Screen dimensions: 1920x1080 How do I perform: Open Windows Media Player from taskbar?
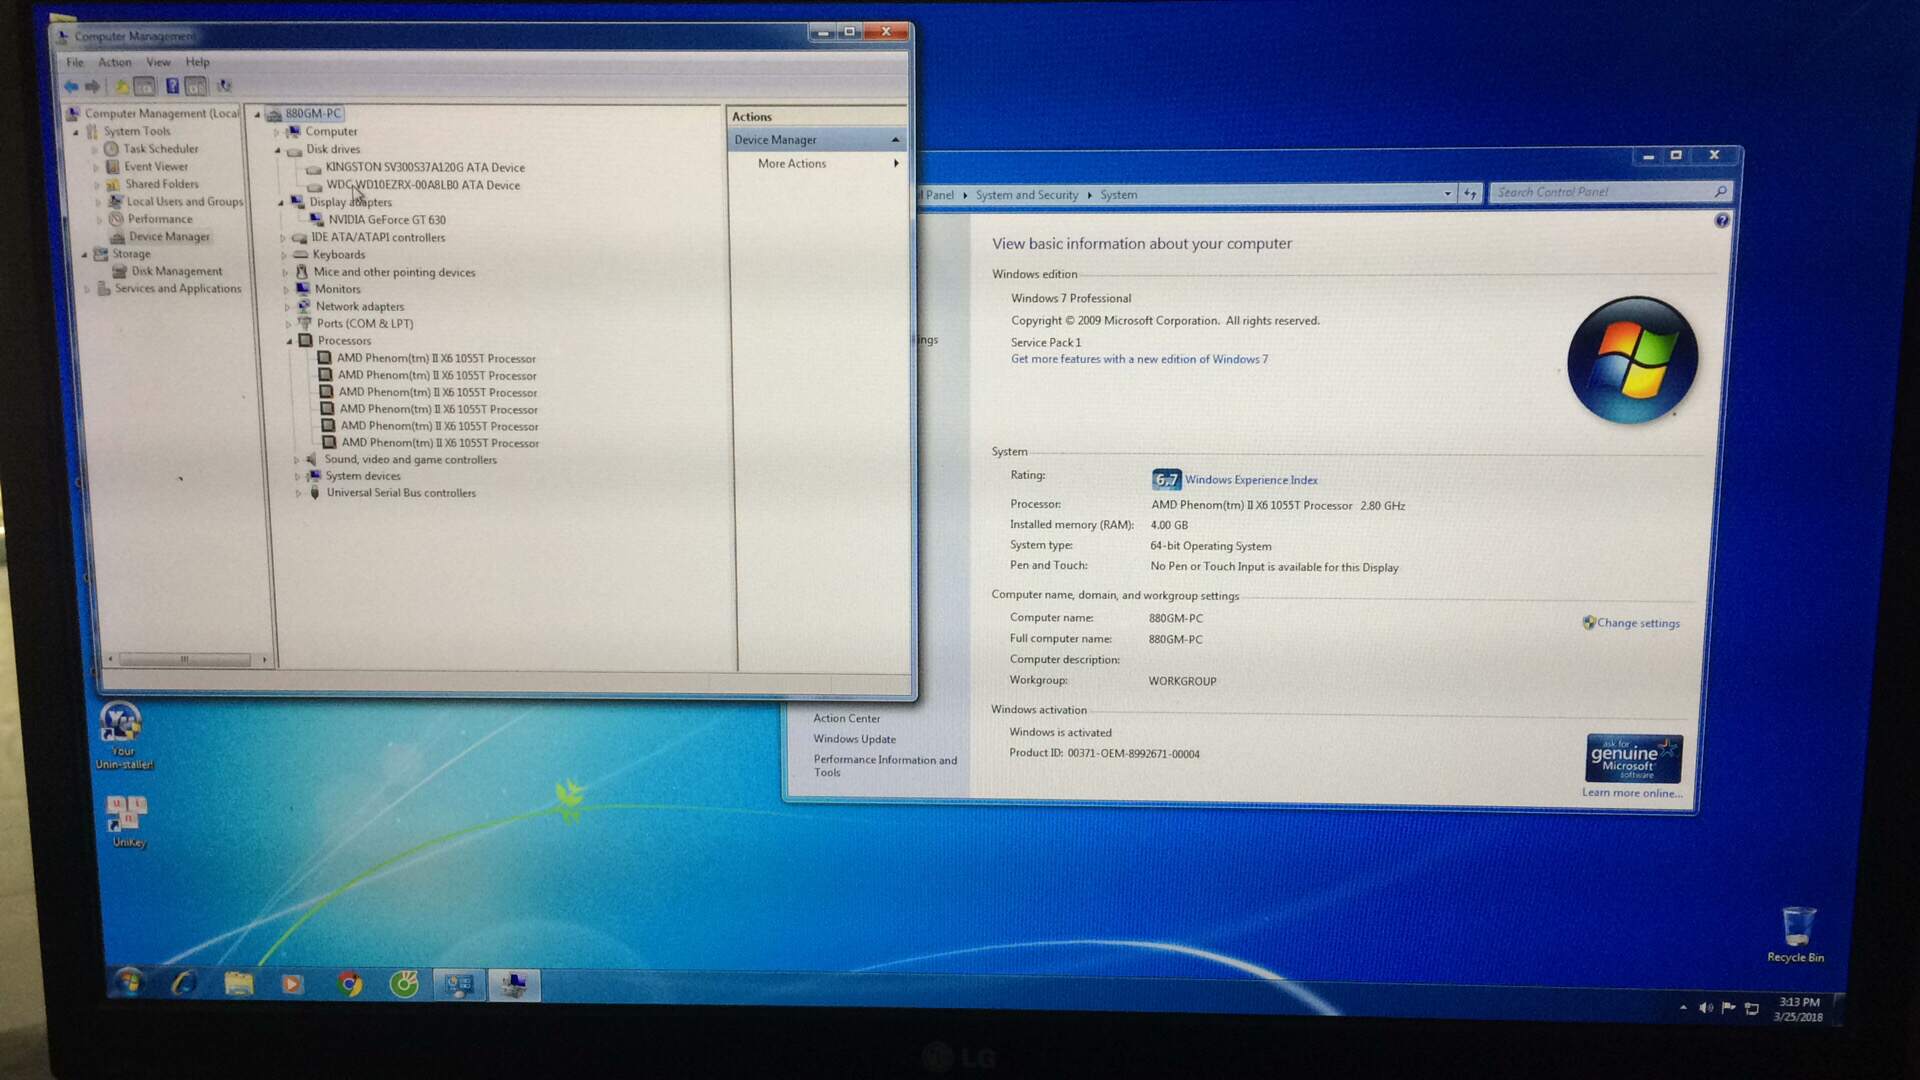click(292, 985)
